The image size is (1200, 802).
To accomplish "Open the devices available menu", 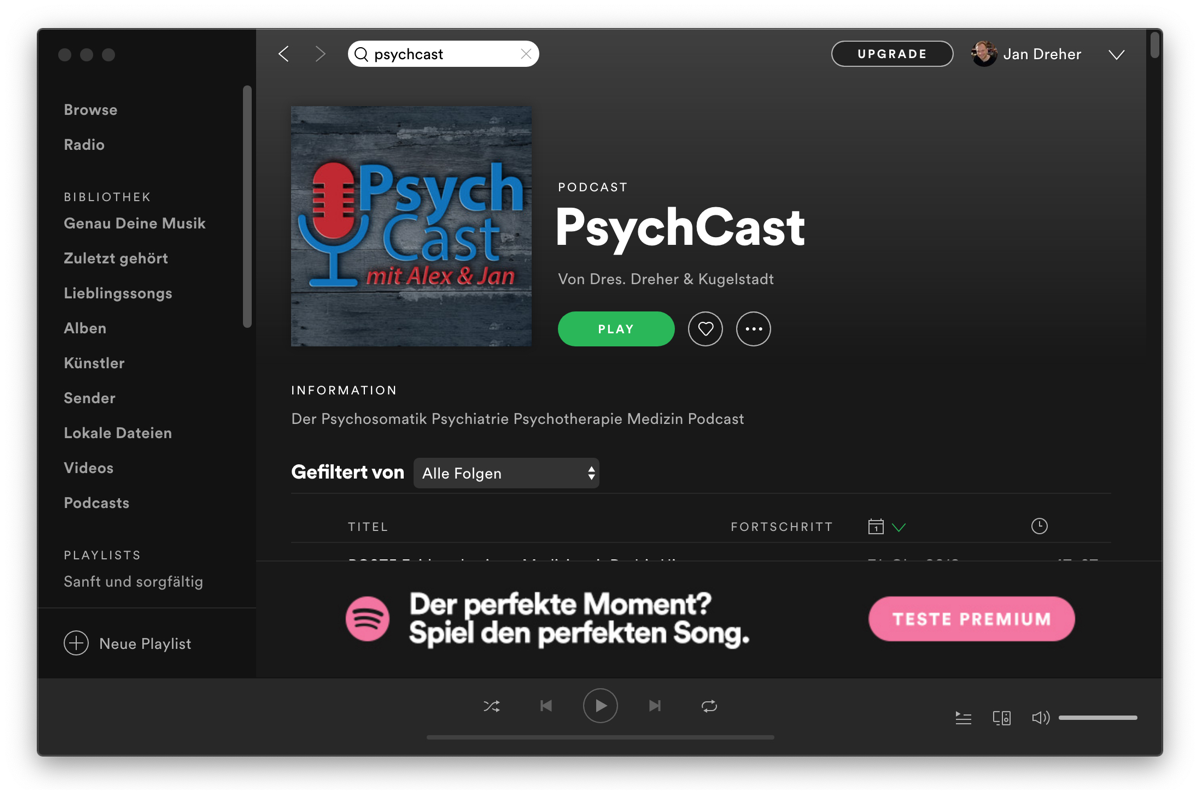I will pos(1001,717).
